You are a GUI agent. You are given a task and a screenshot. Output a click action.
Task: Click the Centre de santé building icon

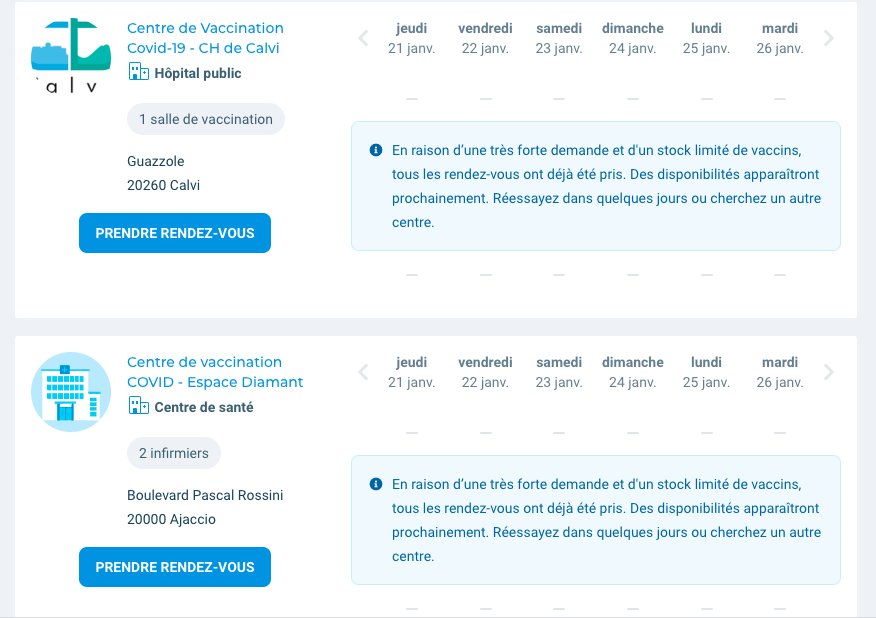(138, 407)
